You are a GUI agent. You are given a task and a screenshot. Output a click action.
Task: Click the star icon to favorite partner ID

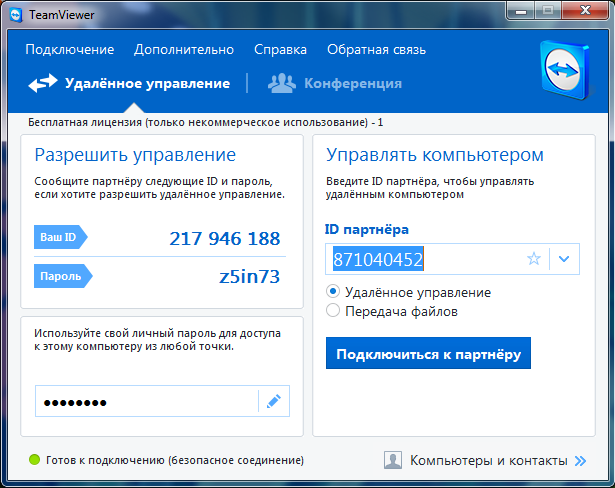point(534,259)
